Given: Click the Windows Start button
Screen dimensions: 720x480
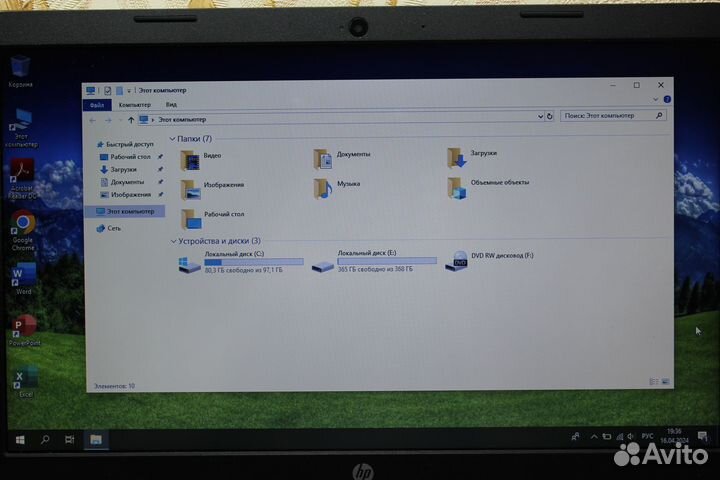Looking at the screenshot, I should [20, 440].
